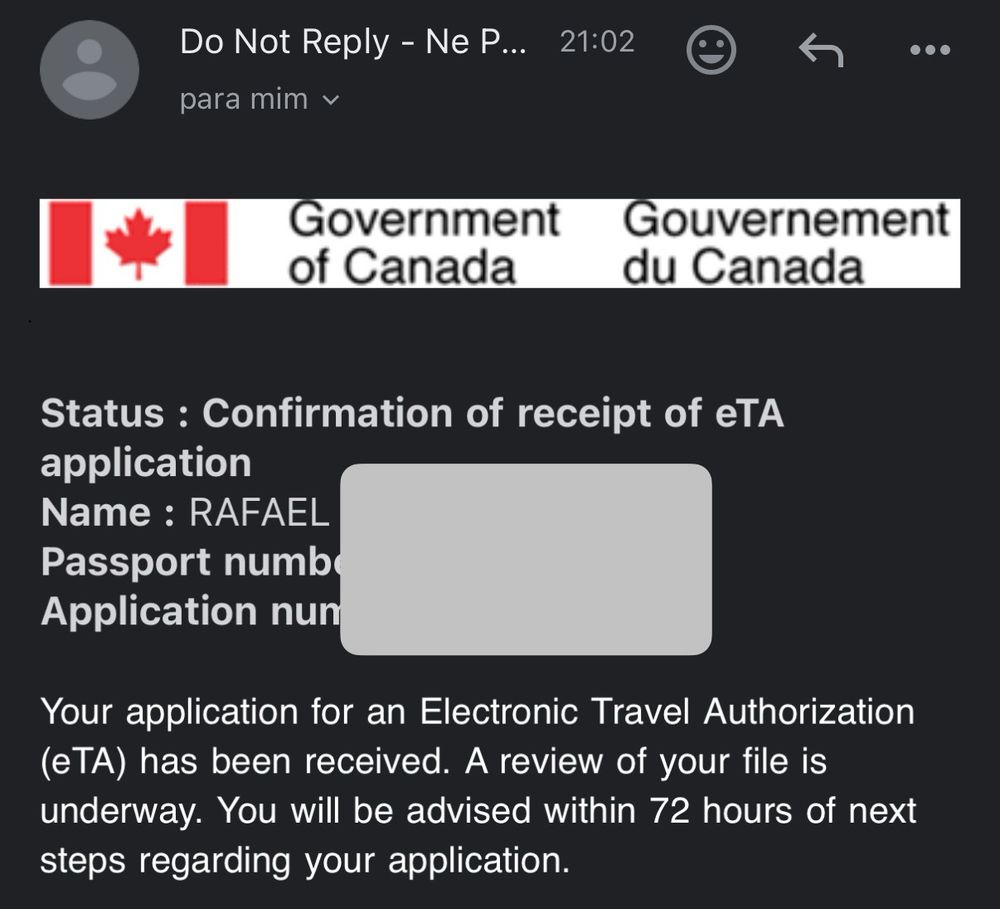
Task: Tap 'Gouvernement du Canada' banner text
Action: (786, 242)
